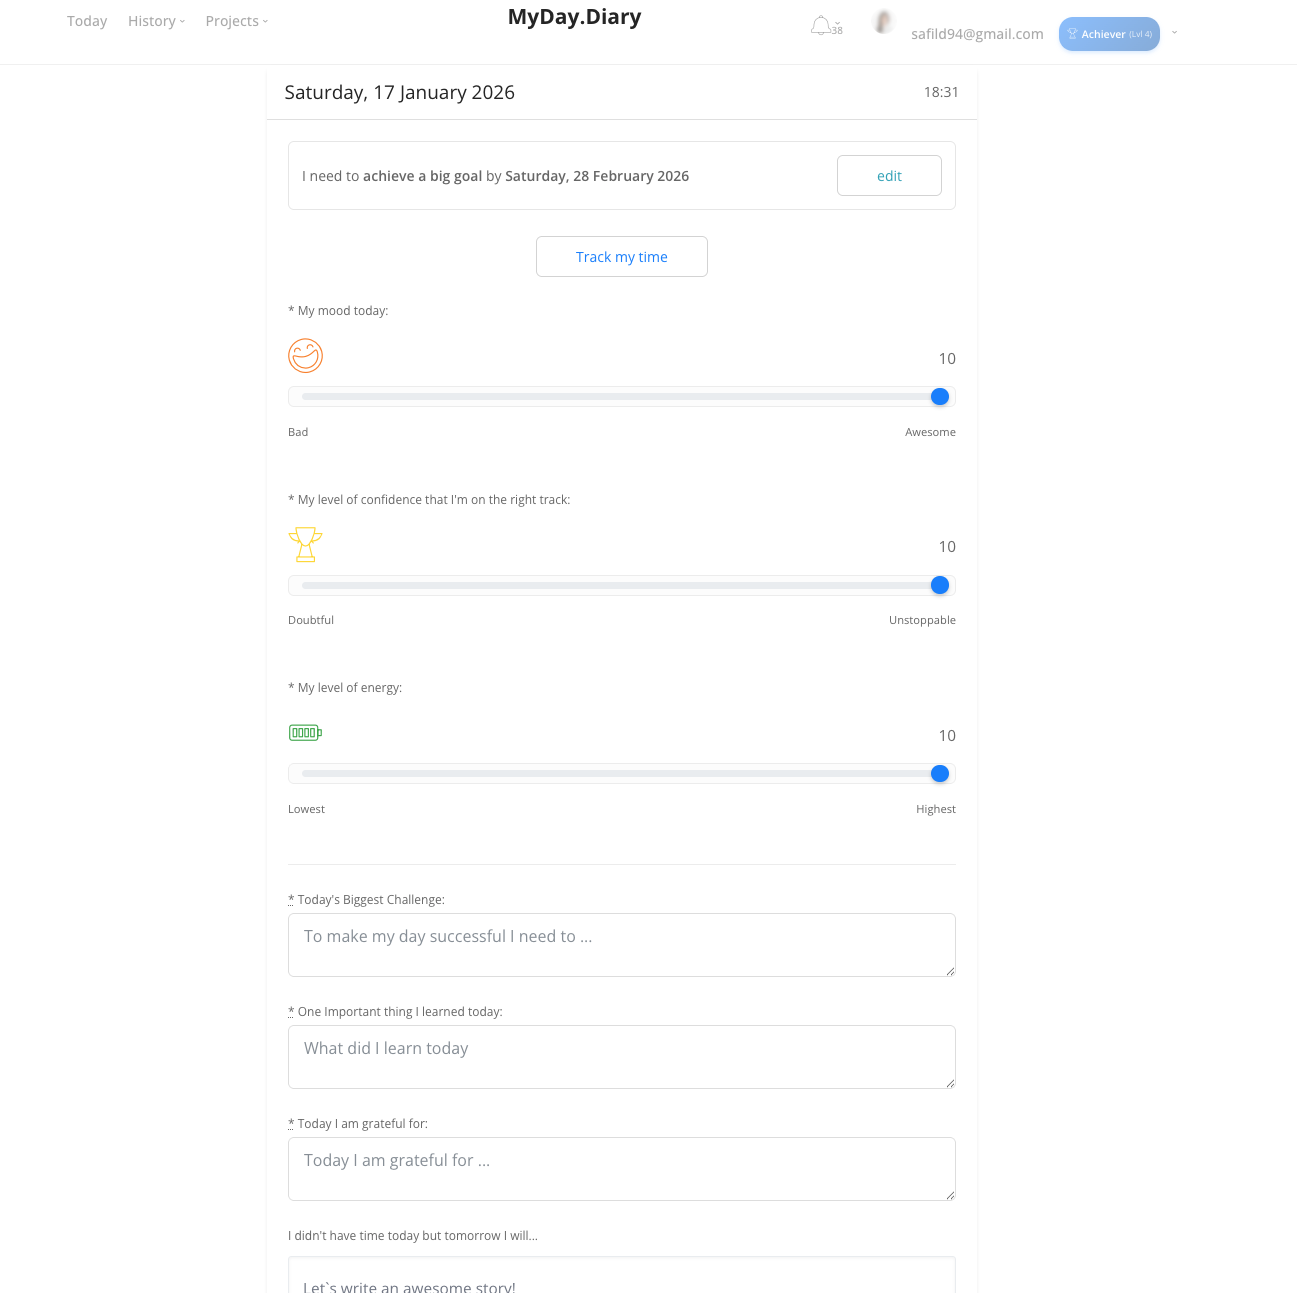Go to the Today page
The image size is (1297, 1293).
click(x=87, y=21)
